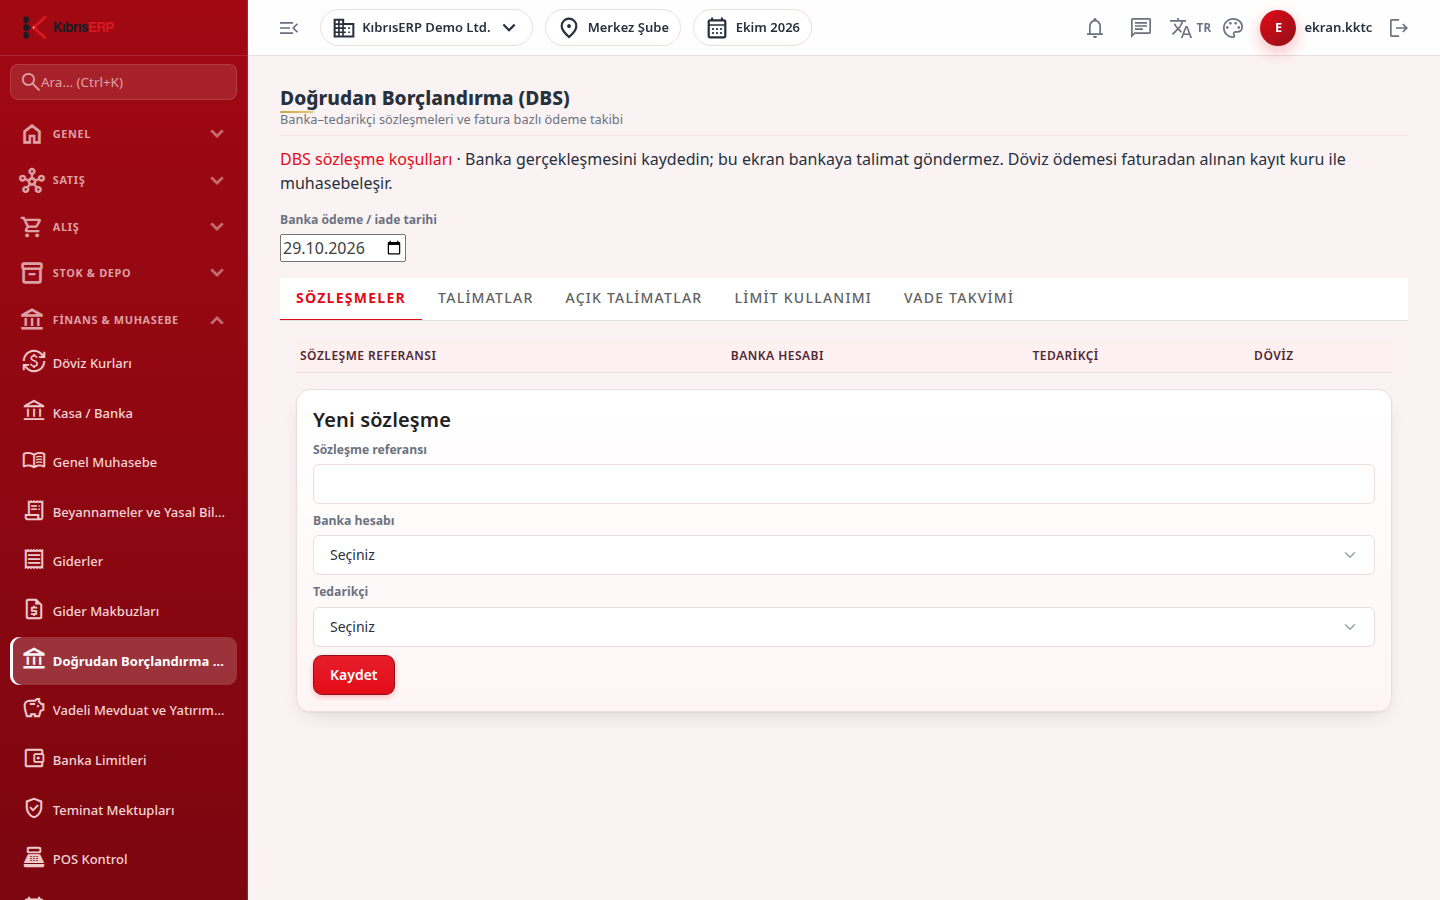
Task: Open Gider Makbuzları in the sidebar
Action: [124, 611]
